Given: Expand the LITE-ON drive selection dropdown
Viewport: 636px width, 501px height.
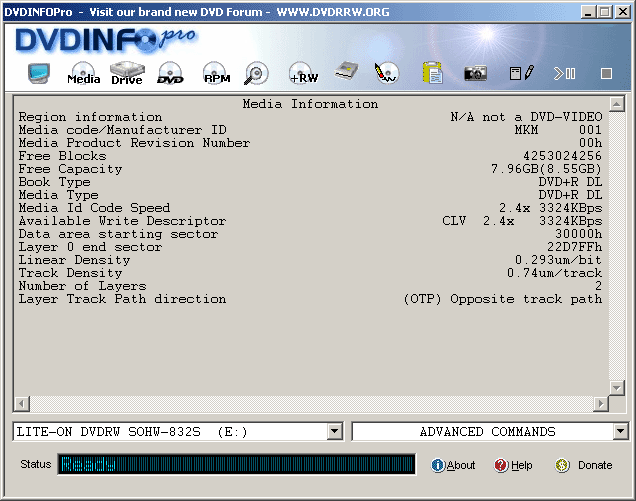Looking at the screenshot, I should coord(335,431).
